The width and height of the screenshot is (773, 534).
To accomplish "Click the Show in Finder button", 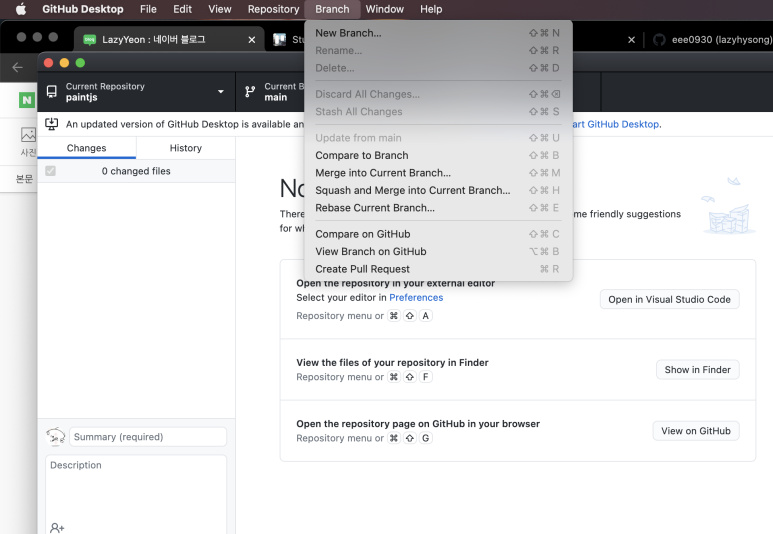I will coord(698,370).
